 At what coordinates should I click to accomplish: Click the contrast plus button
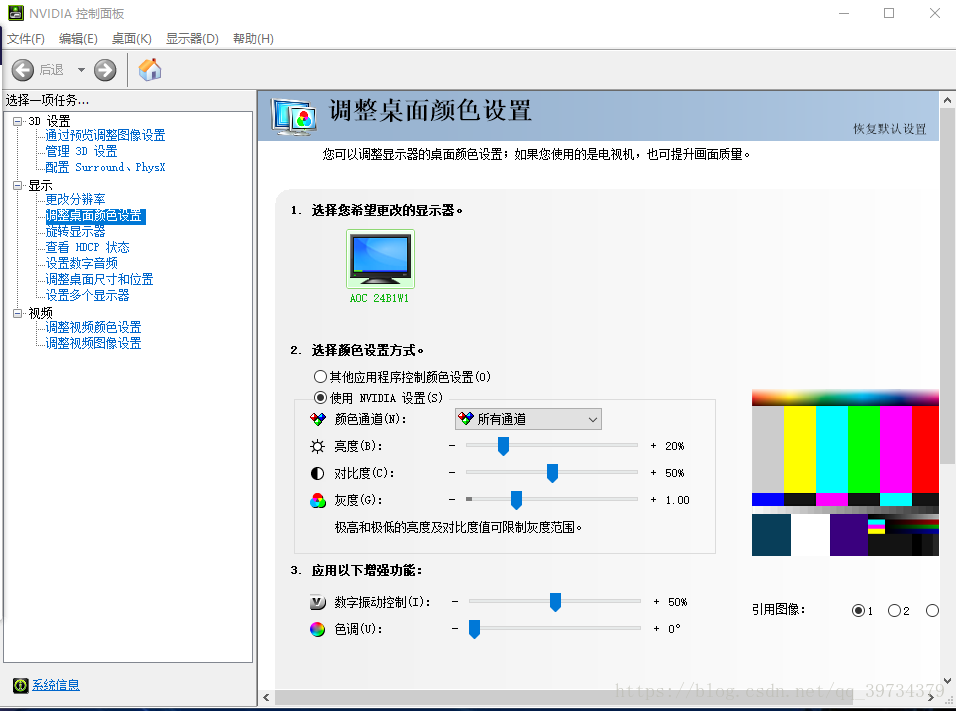654,473
